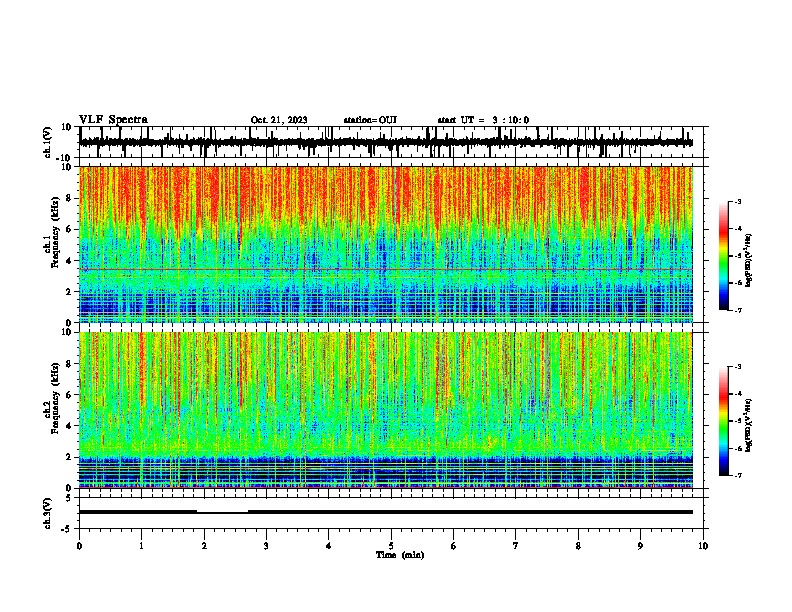Click the "-5" tick on the ch.3(V) axis
The height and width of the screenshot is (612, 792).
coord(67,529)
